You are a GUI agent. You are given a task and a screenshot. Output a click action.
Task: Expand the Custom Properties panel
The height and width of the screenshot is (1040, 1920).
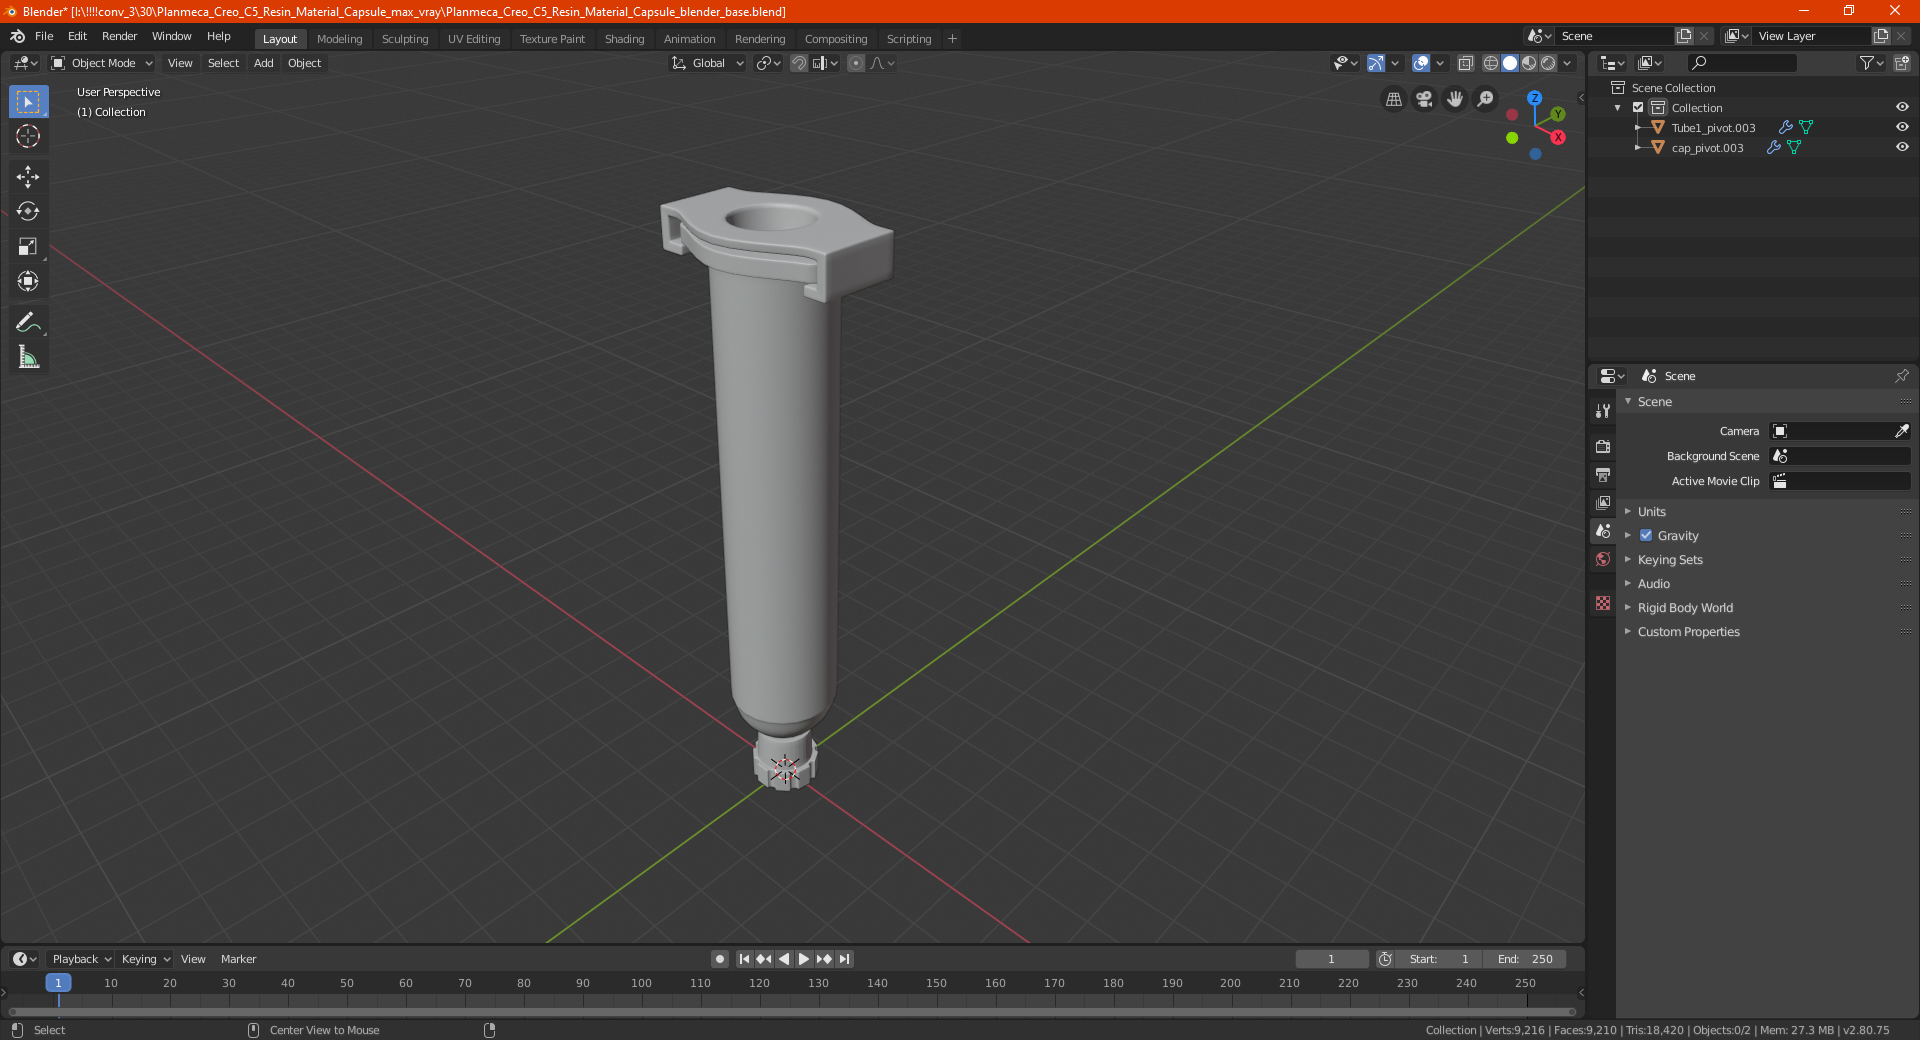tap(1688, 631)
